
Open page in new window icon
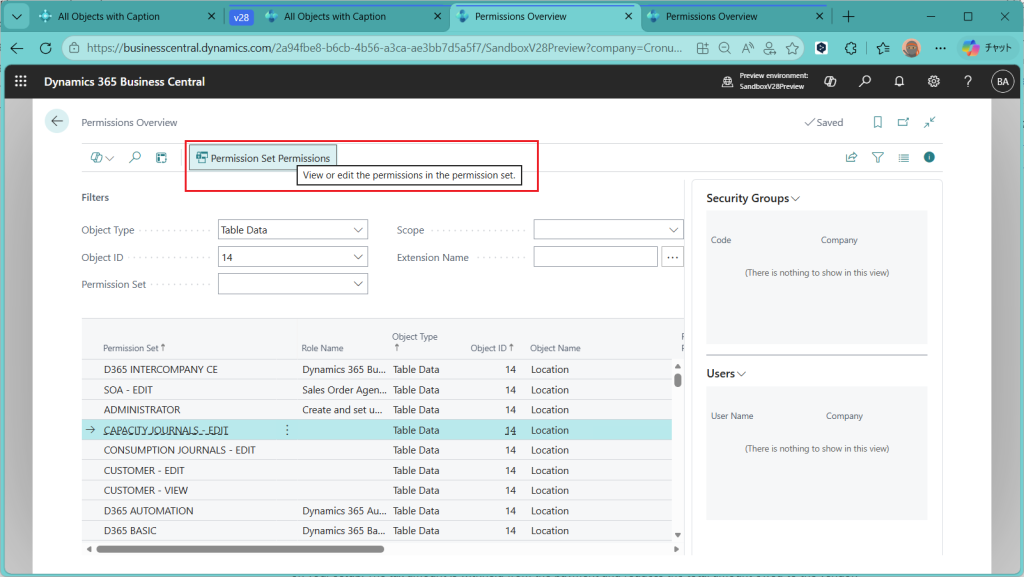coord(903,122)
